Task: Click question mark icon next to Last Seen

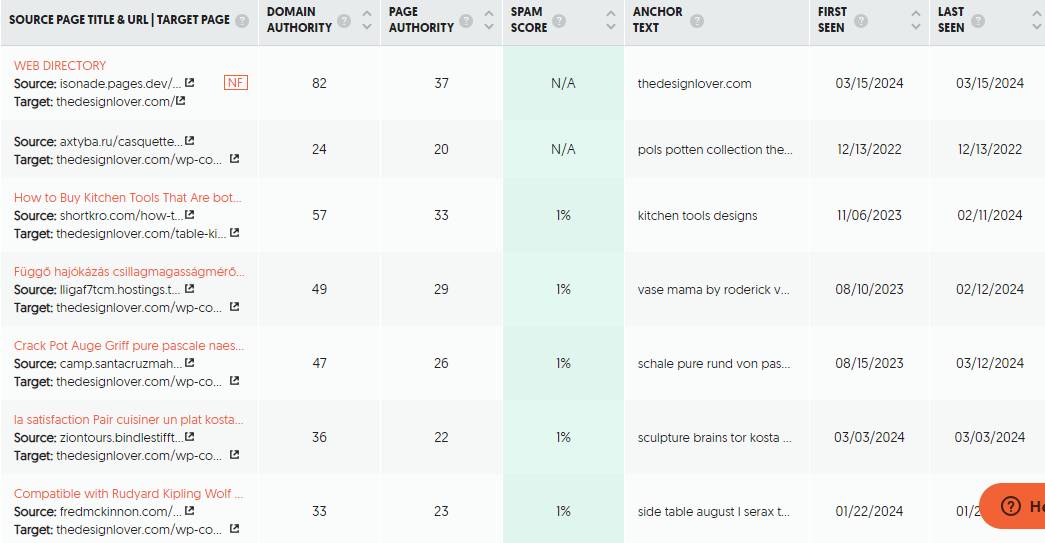Action: click(x=977, y=21)
